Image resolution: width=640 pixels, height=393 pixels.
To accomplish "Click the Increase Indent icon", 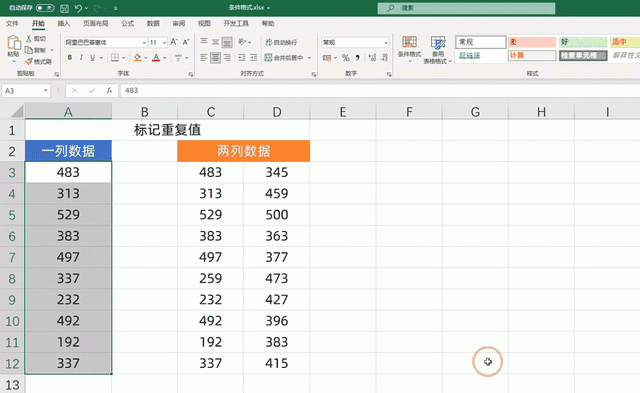I will coord(253,58).
